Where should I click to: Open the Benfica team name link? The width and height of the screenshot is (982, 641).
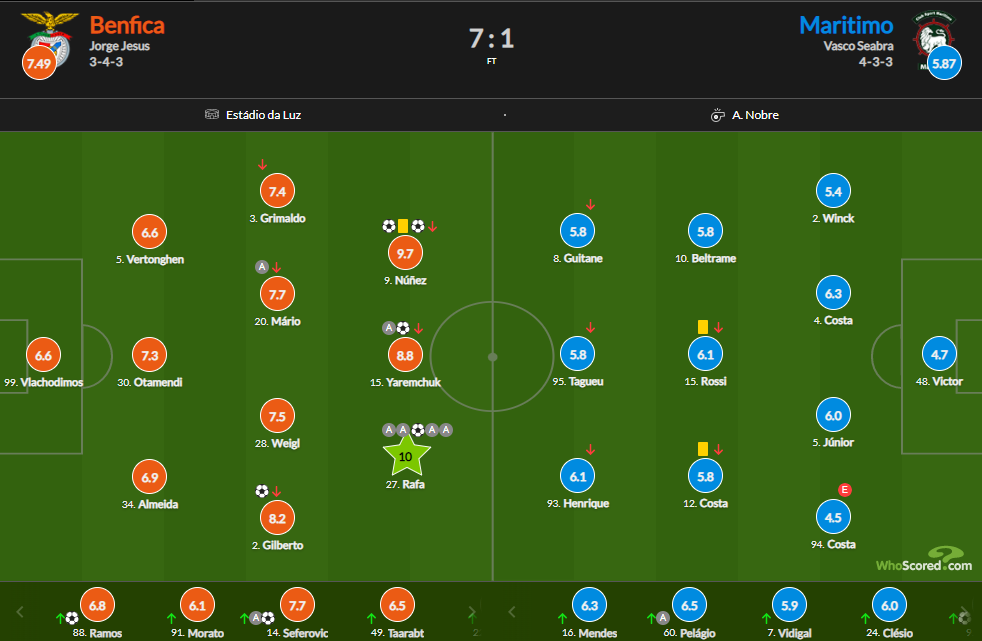tap(127, 25)
